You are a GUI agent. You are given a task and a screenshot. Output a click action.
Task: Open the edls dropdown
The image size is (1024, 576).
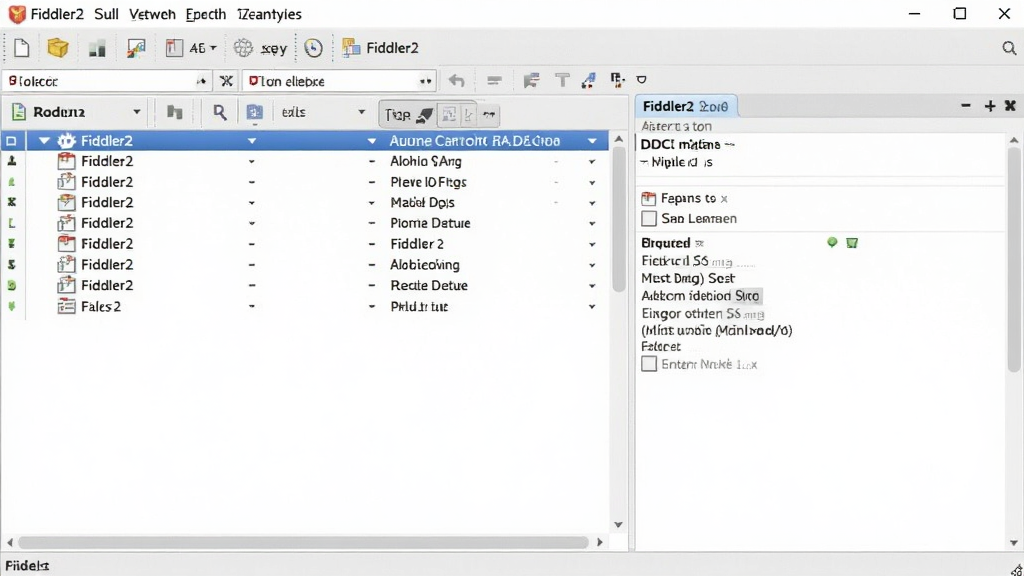point(361,112)
